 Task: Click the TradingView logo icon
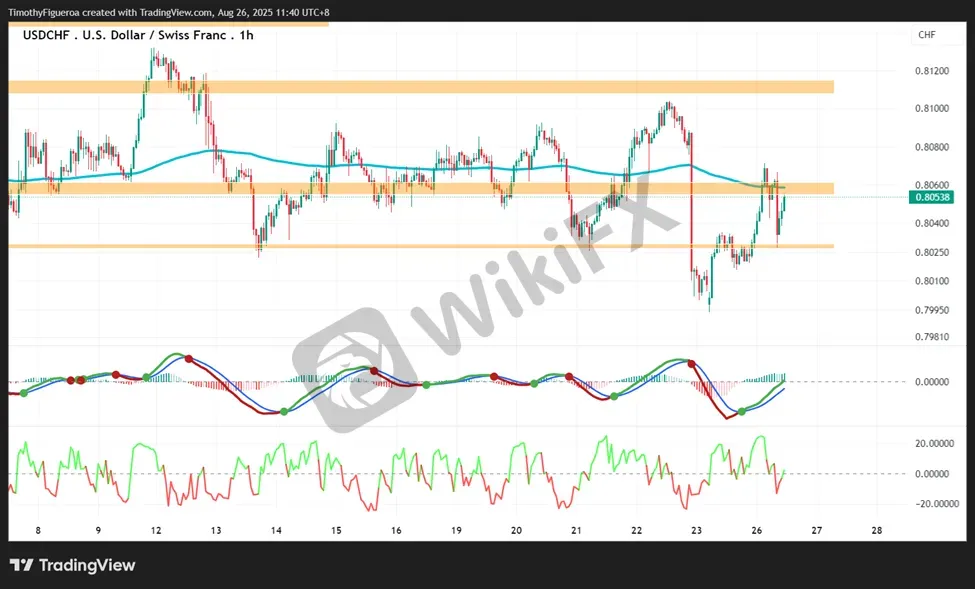(21, 565)
